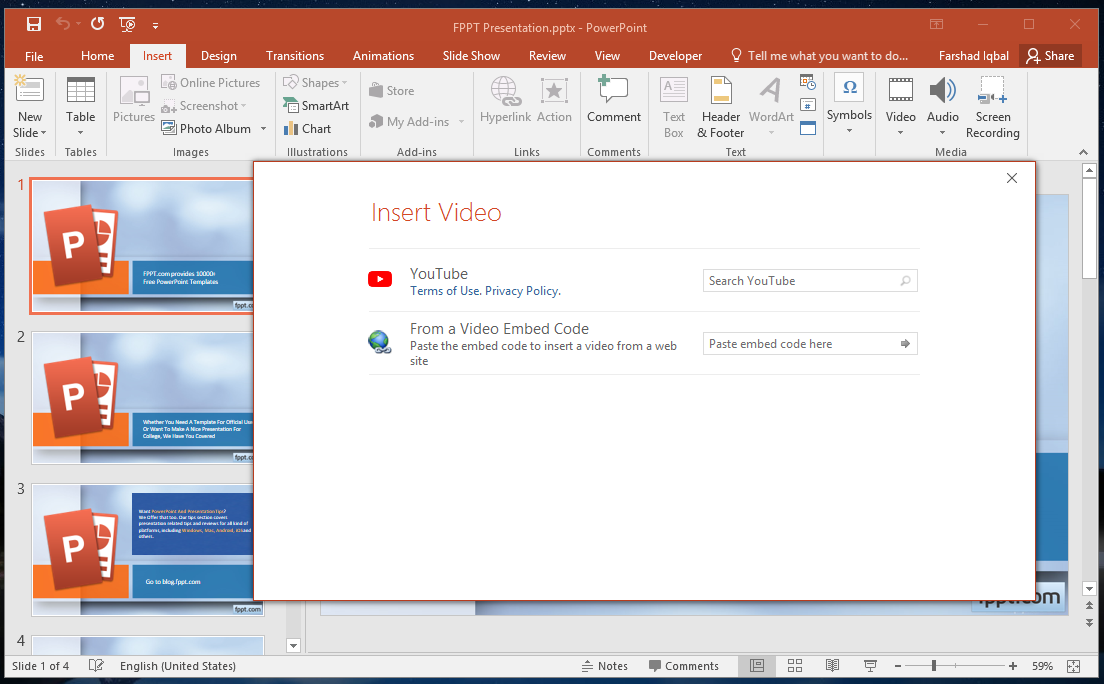Open the Design ribbon tab

pos(218,56)
